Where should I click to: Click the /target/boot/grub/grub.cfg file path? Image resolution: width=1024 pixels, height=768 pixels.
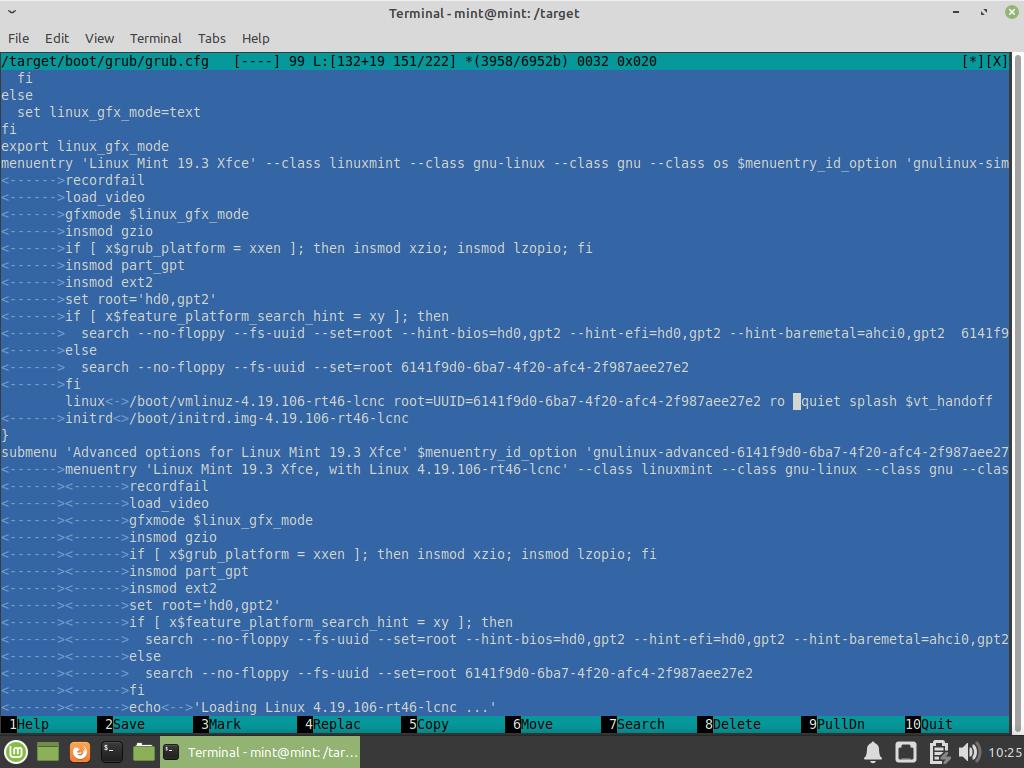click(x=105, y=61)
